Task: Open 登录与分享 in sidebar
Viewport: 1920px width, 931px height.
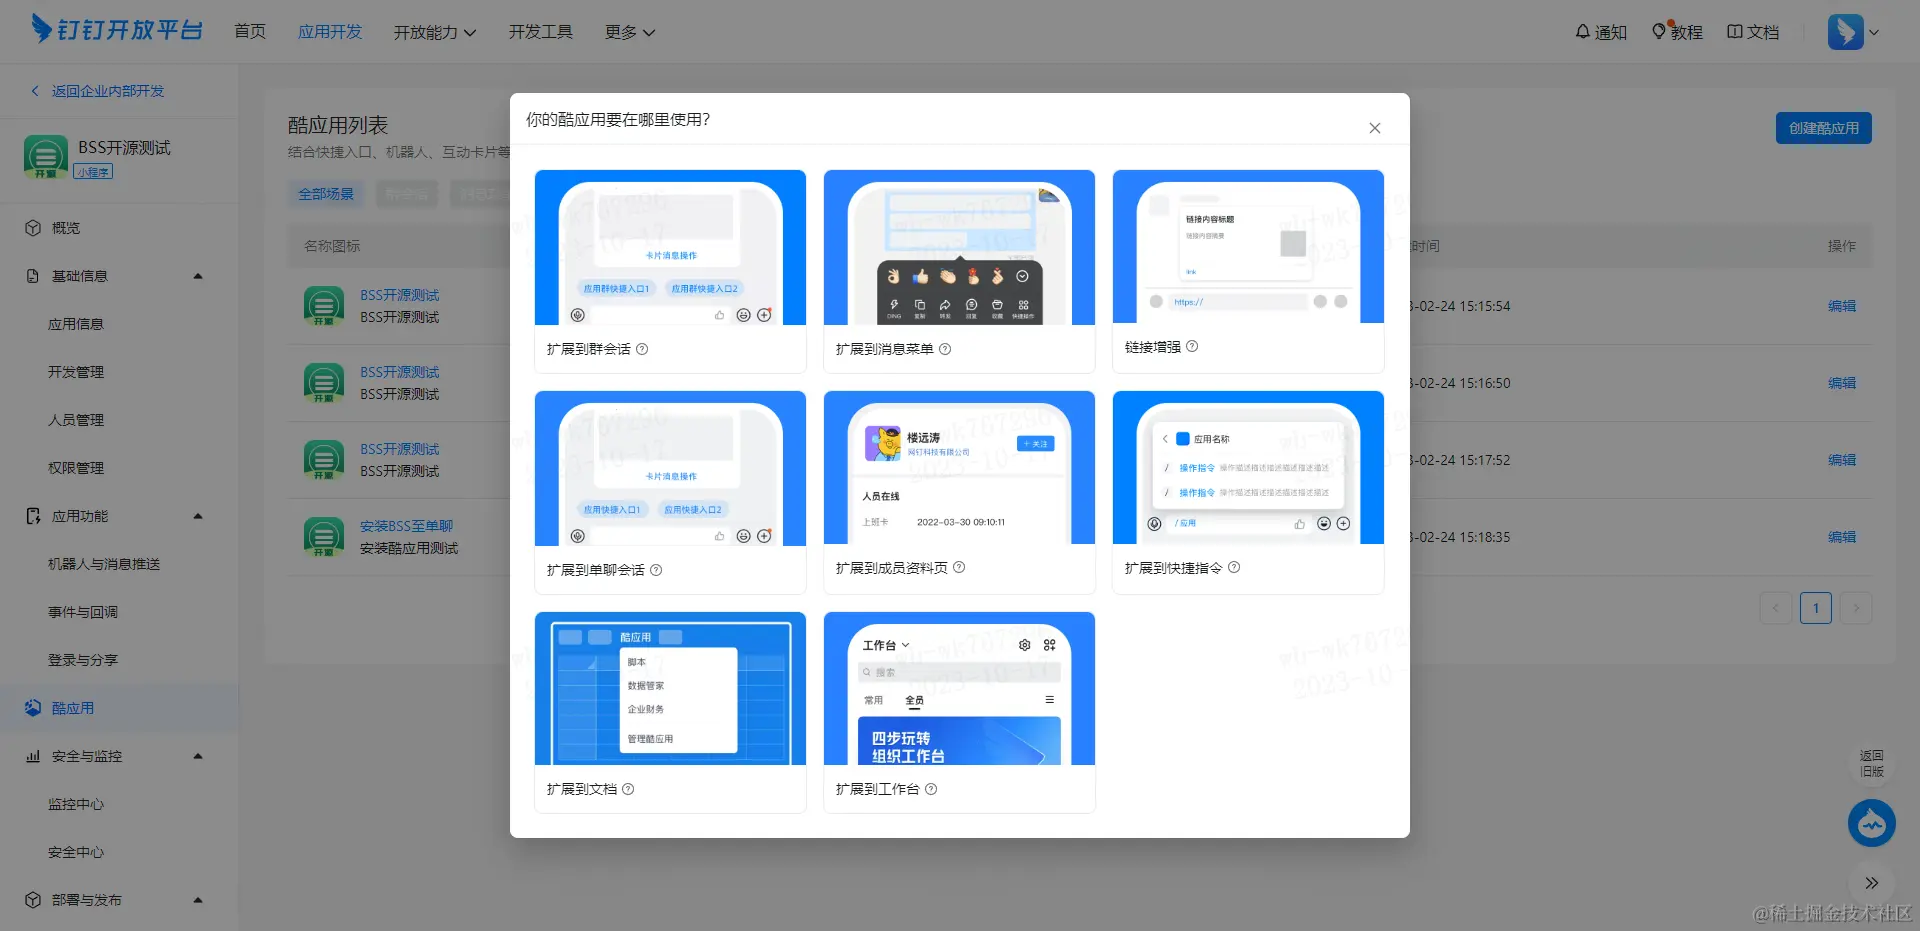Action: (83, 660)
